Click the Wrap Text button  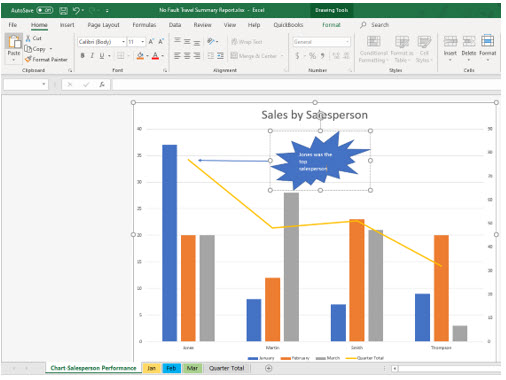point(247,42)
